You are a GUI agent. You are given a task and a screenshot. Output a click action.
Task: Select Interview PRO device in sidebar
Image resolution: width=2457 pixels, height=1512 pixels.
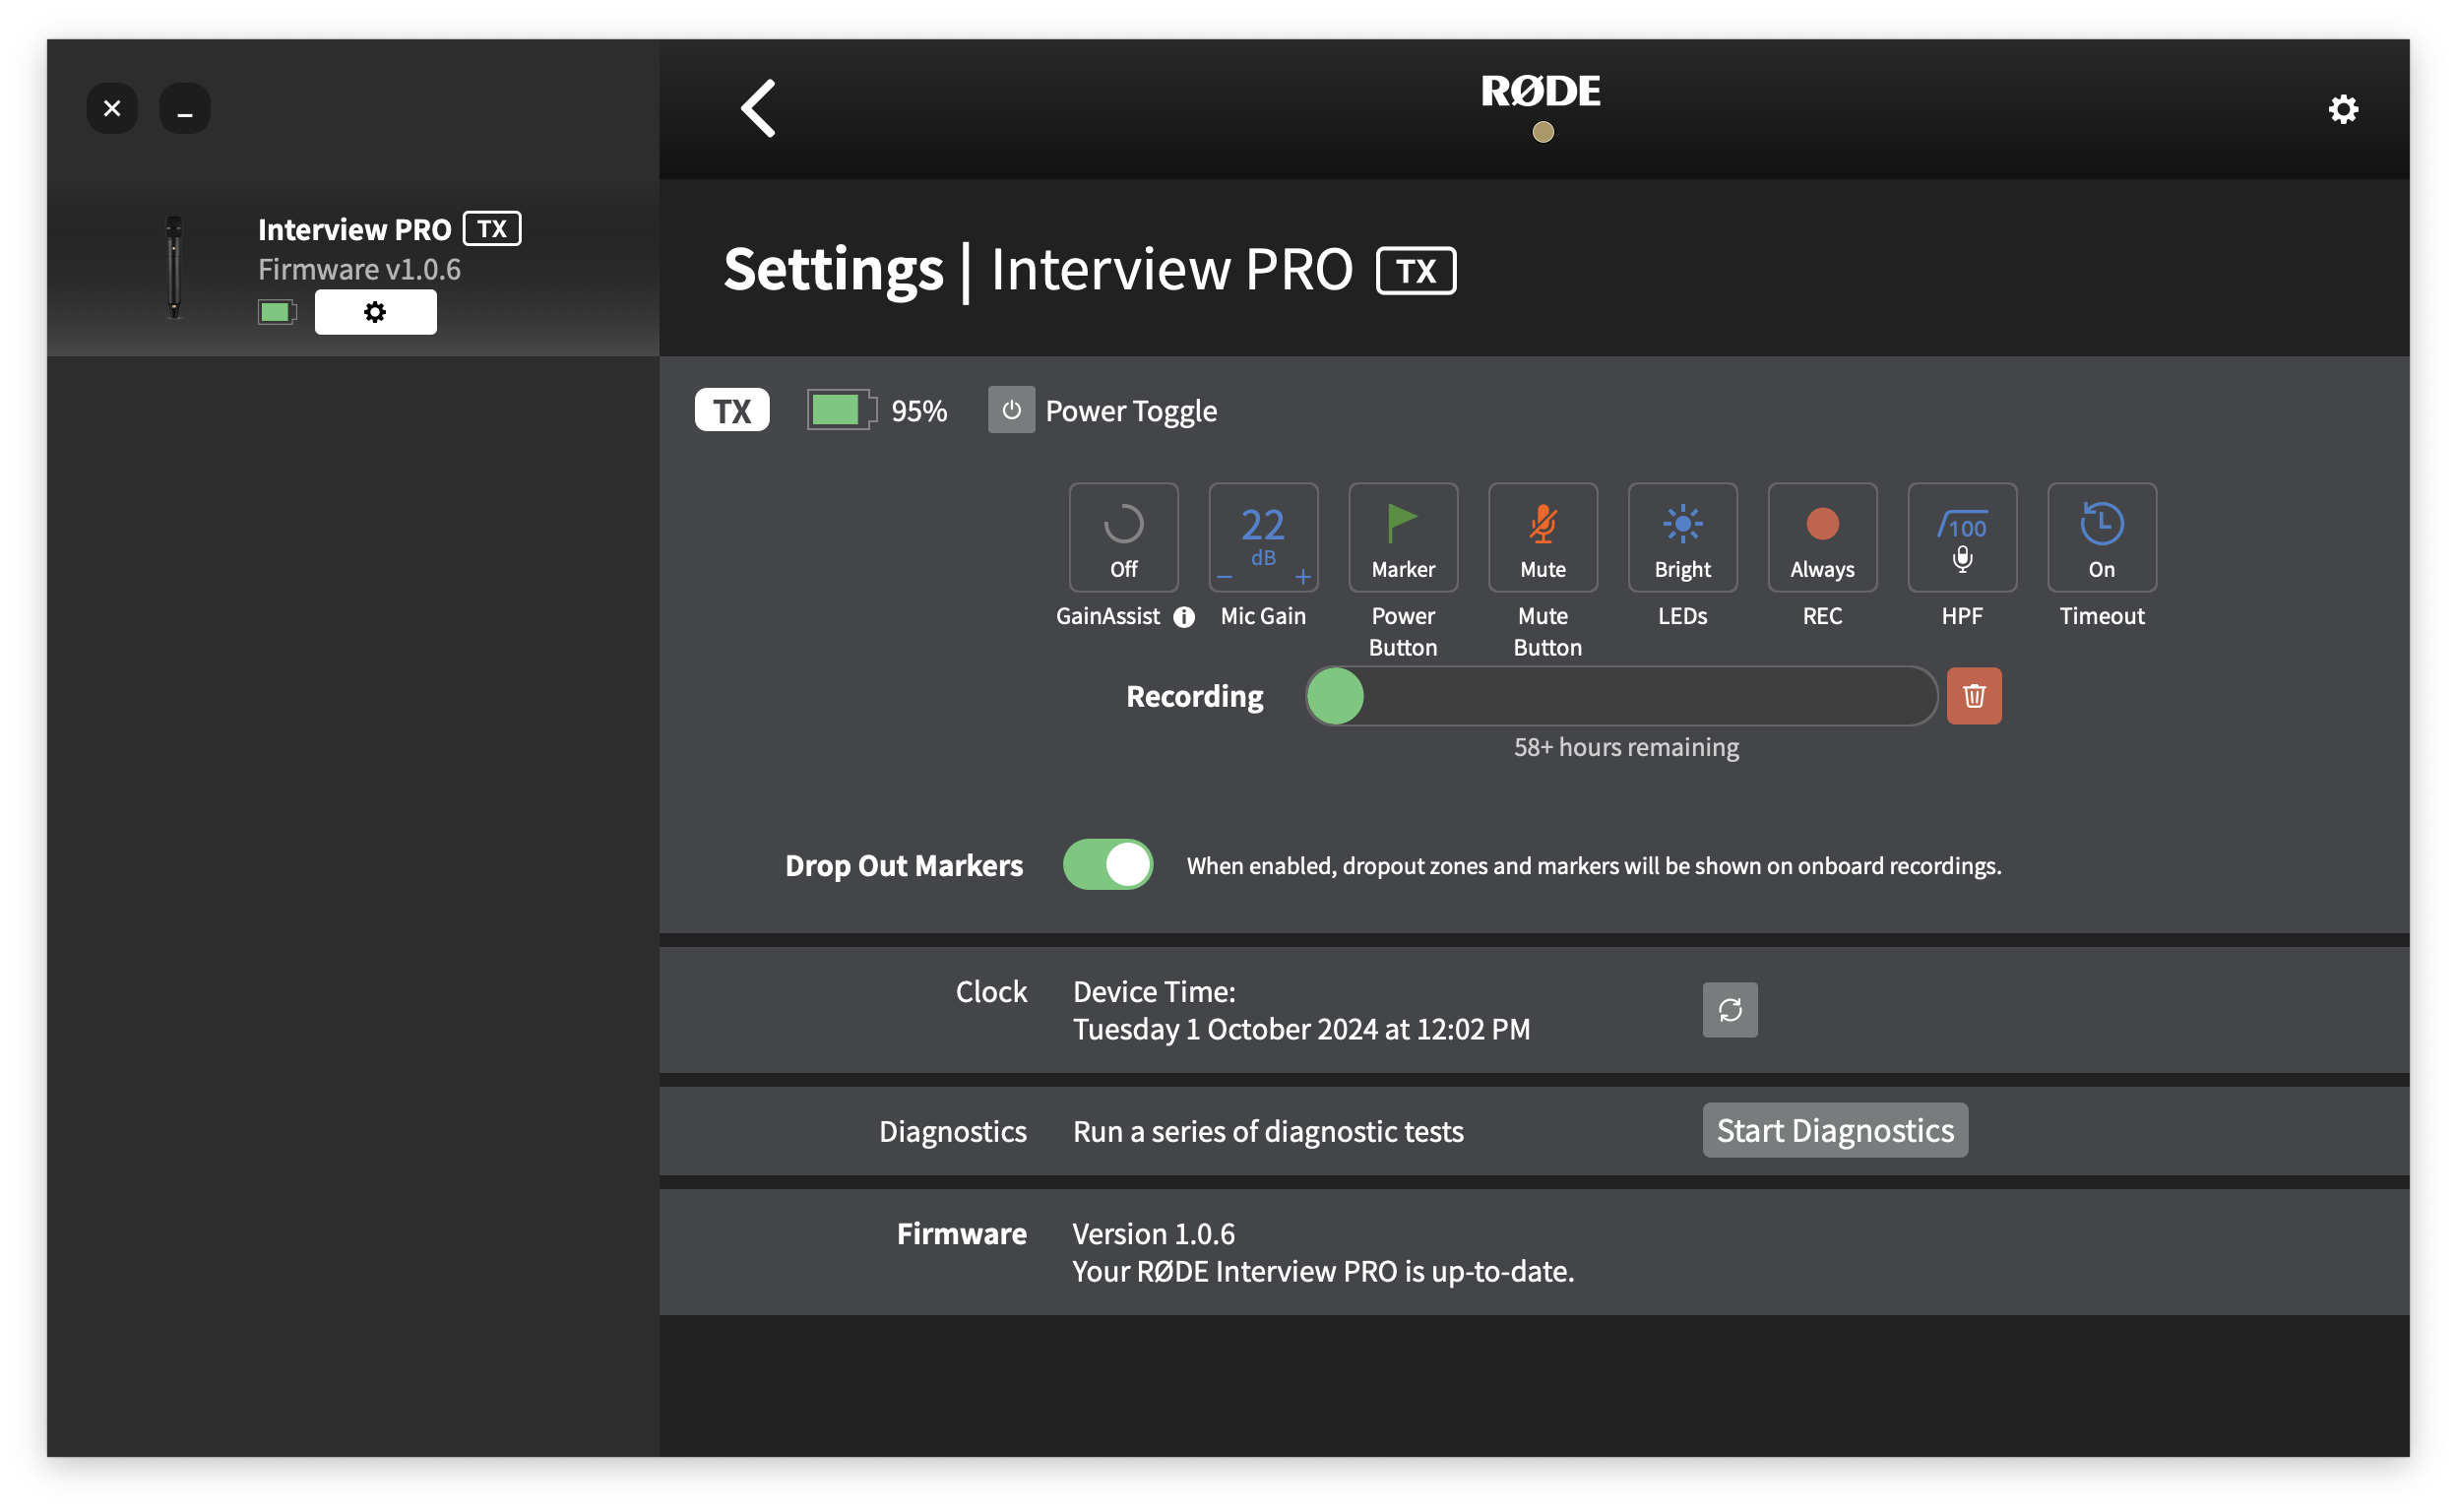[354, 230]
